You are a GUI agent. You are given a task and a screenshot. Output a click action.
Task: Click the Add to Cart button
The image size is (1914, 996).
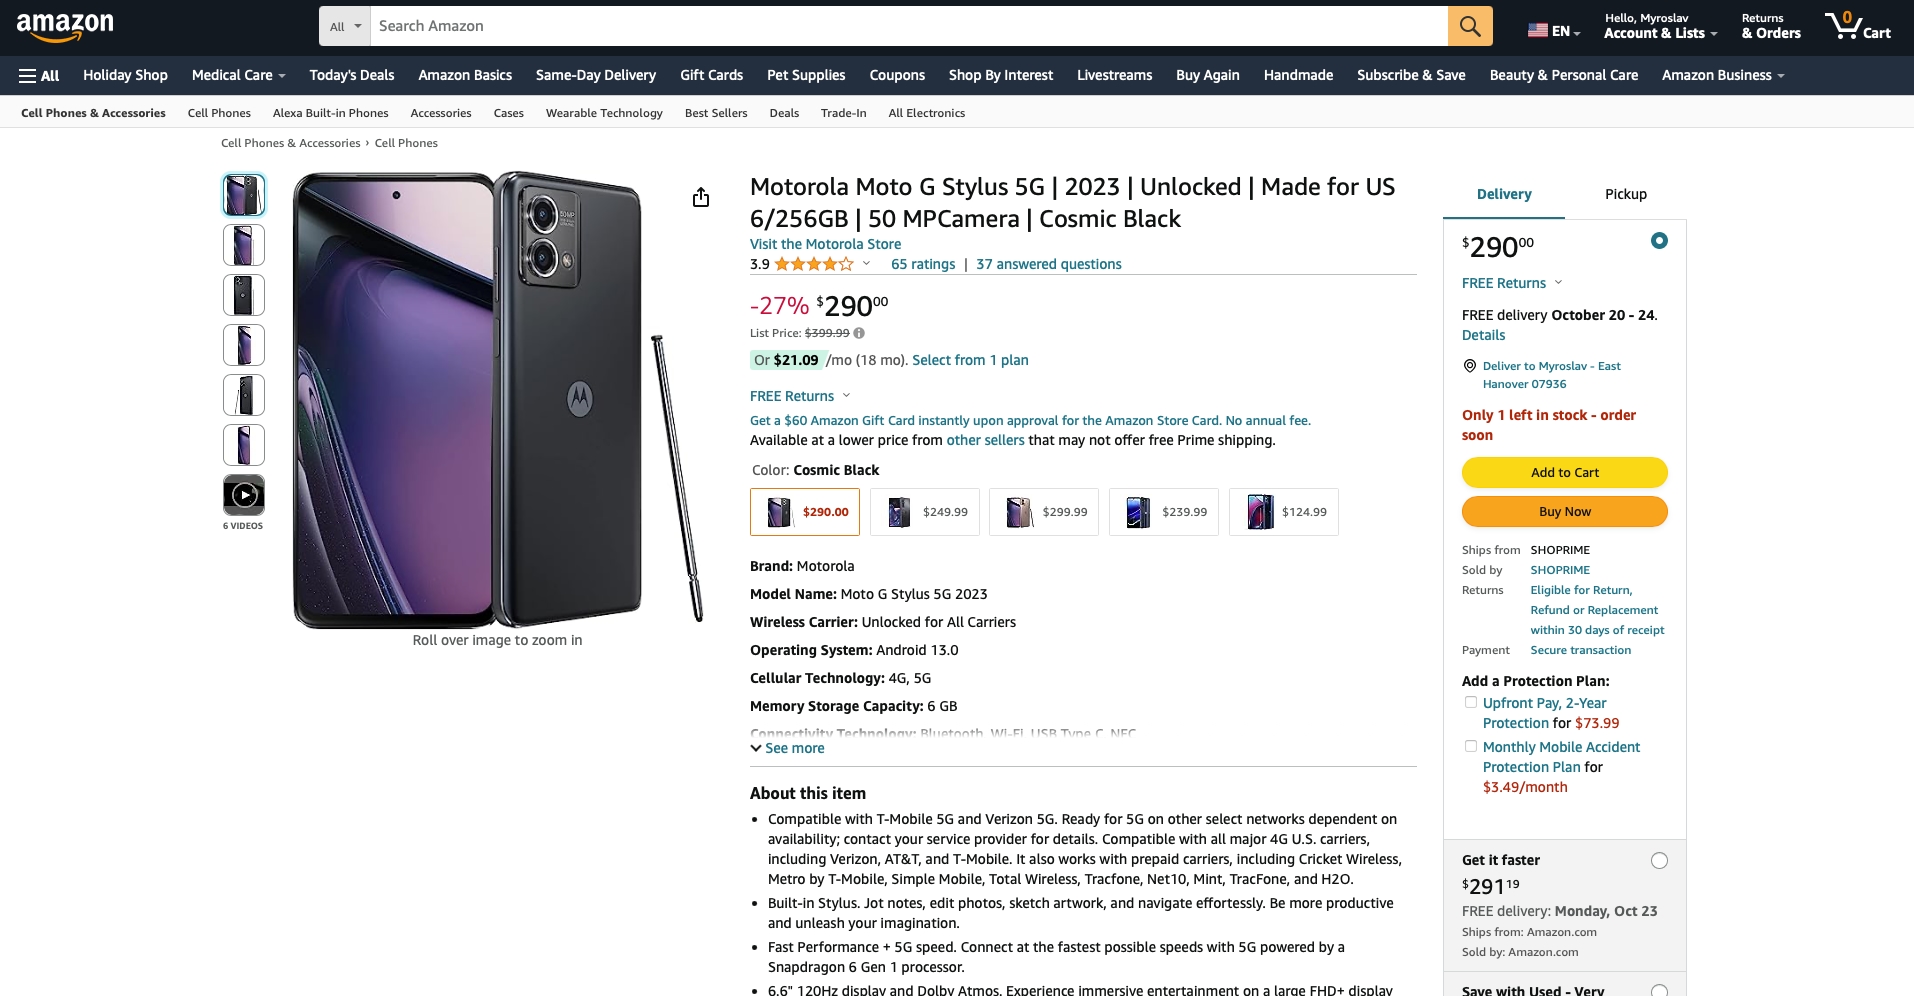click(1564, 473)
